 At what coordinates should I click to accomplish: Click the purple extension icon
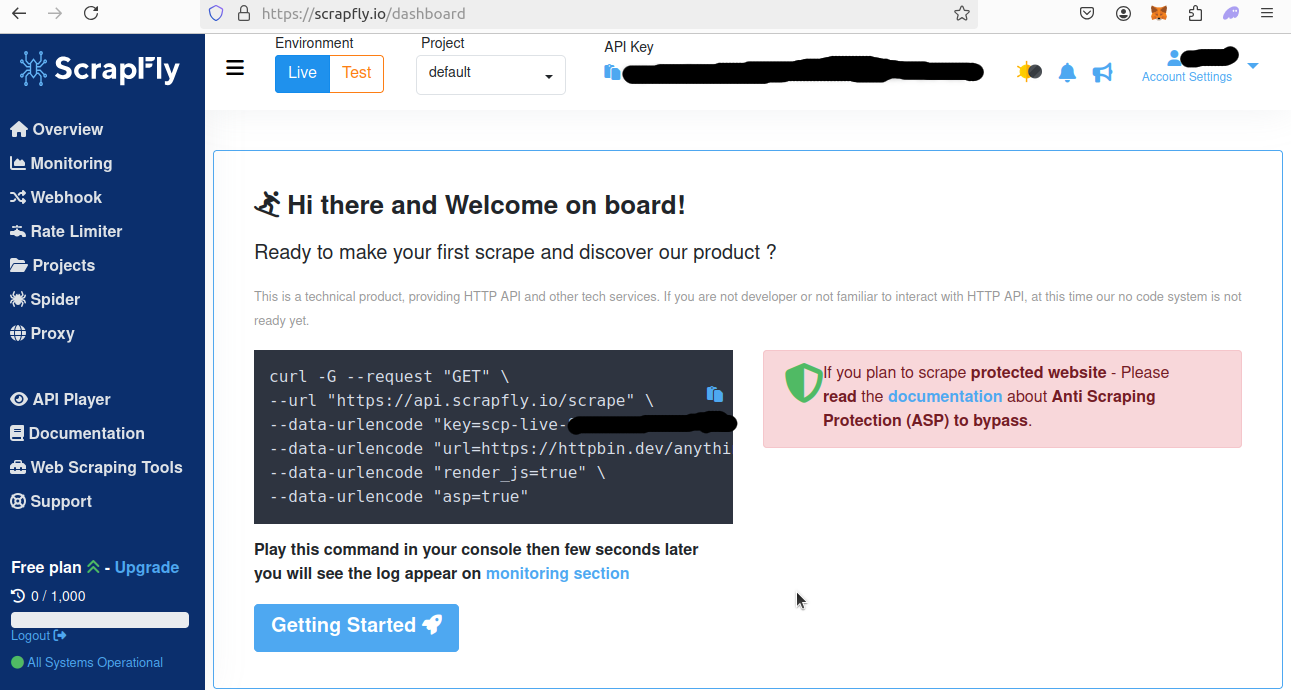click(1231, 13)
